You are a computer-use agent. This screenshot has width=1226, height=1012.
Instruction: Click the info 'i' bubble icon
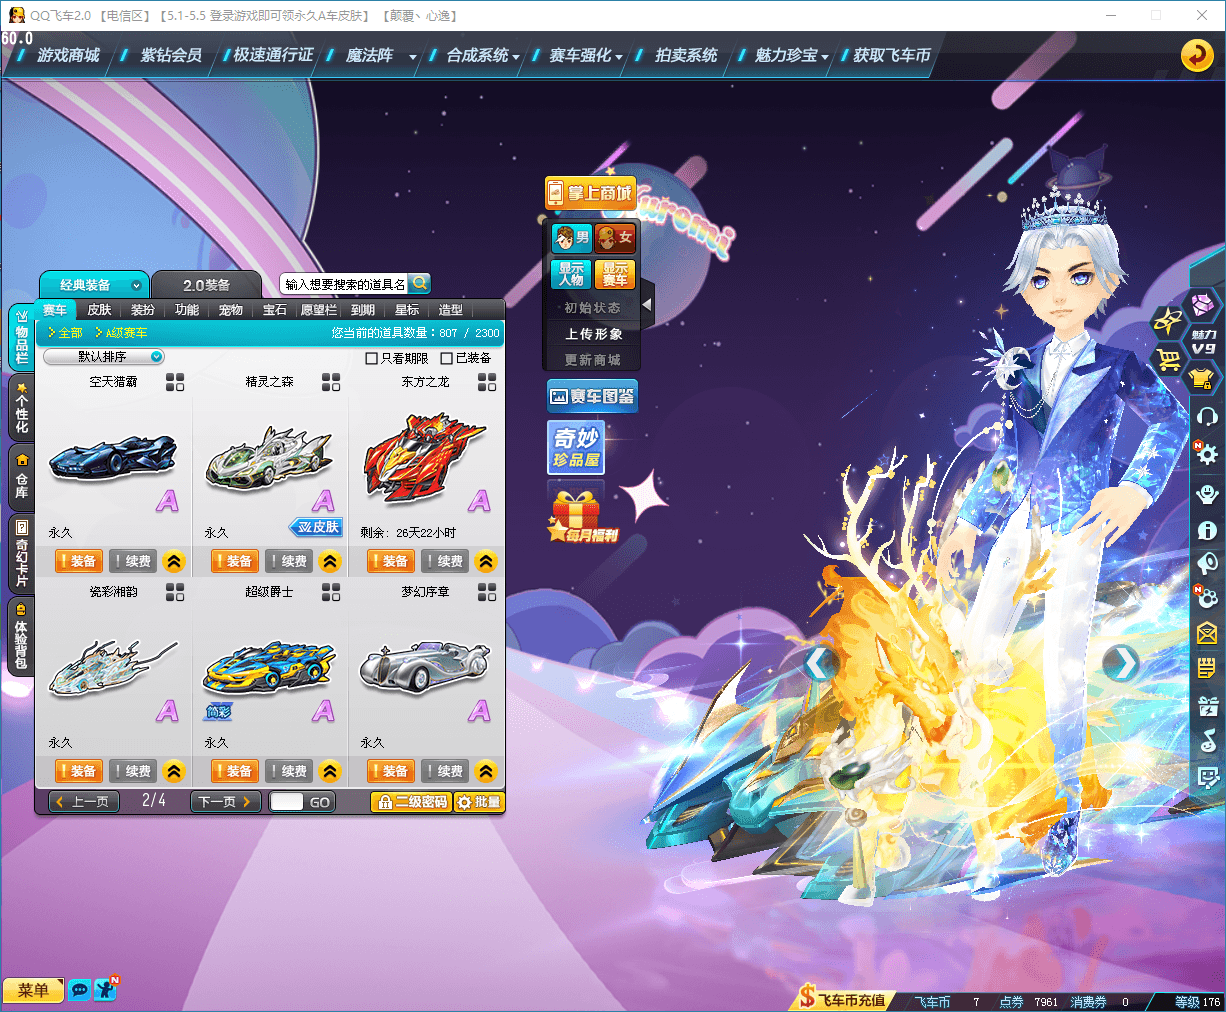(1207, 531)
